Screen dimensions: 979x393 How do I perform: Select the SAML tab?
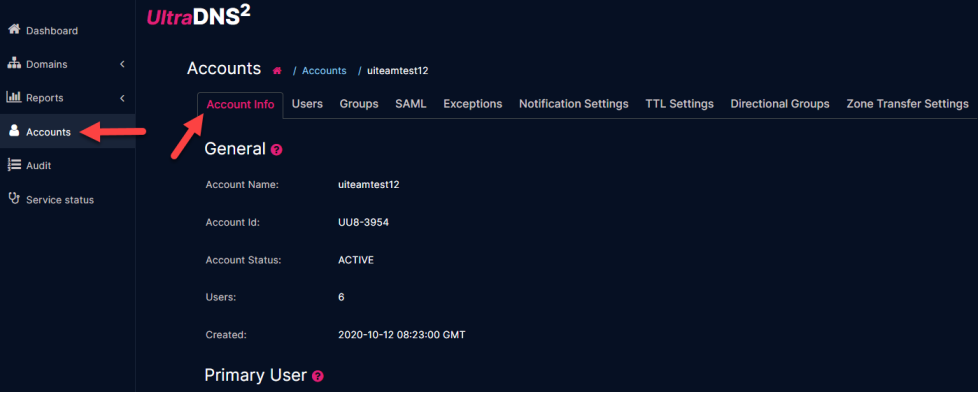(x=411, y=104)
